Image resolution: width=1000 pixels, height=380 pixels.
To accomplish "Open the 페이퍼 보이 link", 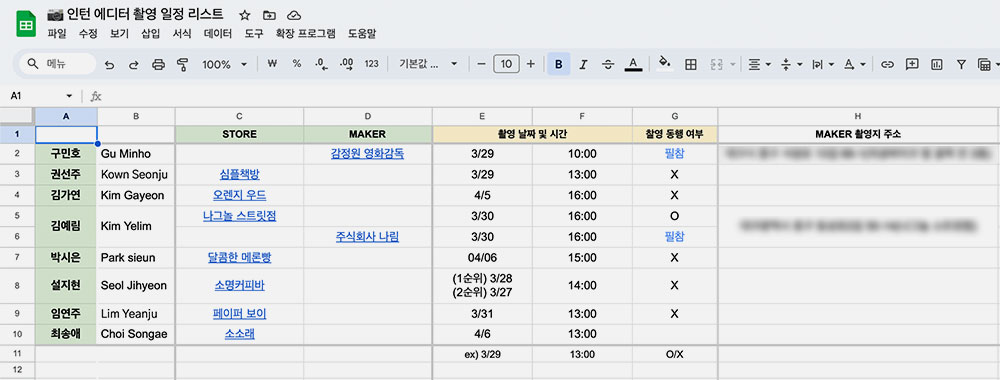I will pyautogui.click(x=239, y=314).
